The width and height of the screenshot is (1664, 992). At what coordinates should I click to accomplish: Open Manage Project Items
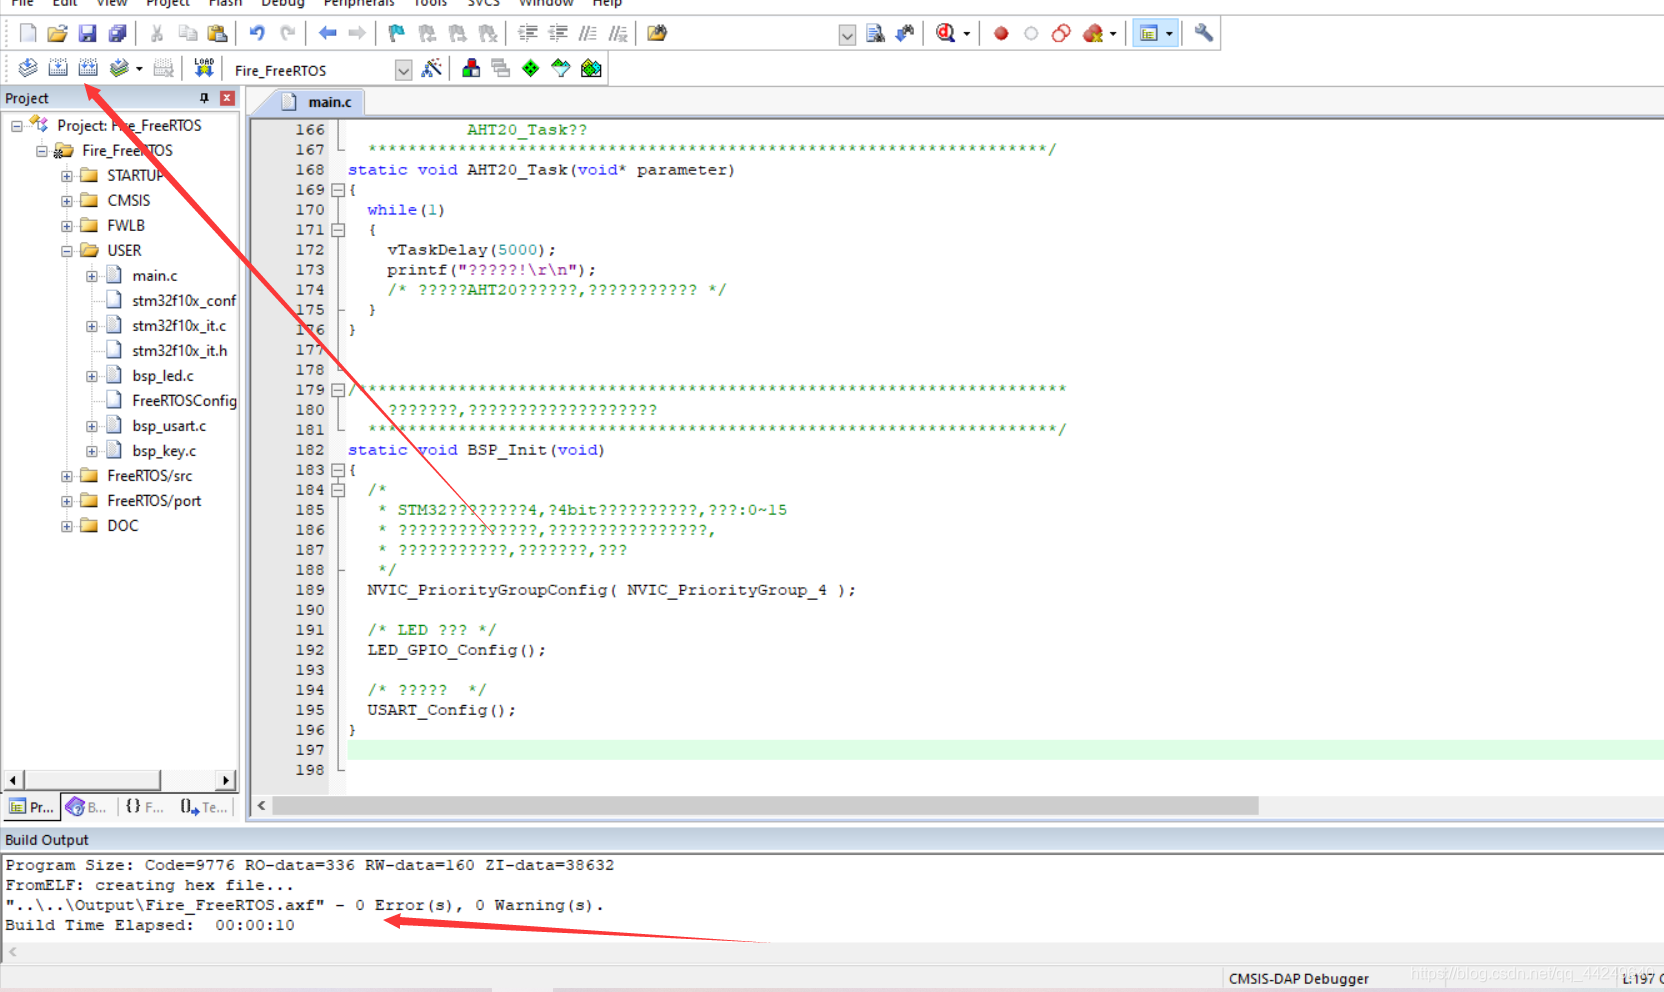pos(471,68)
